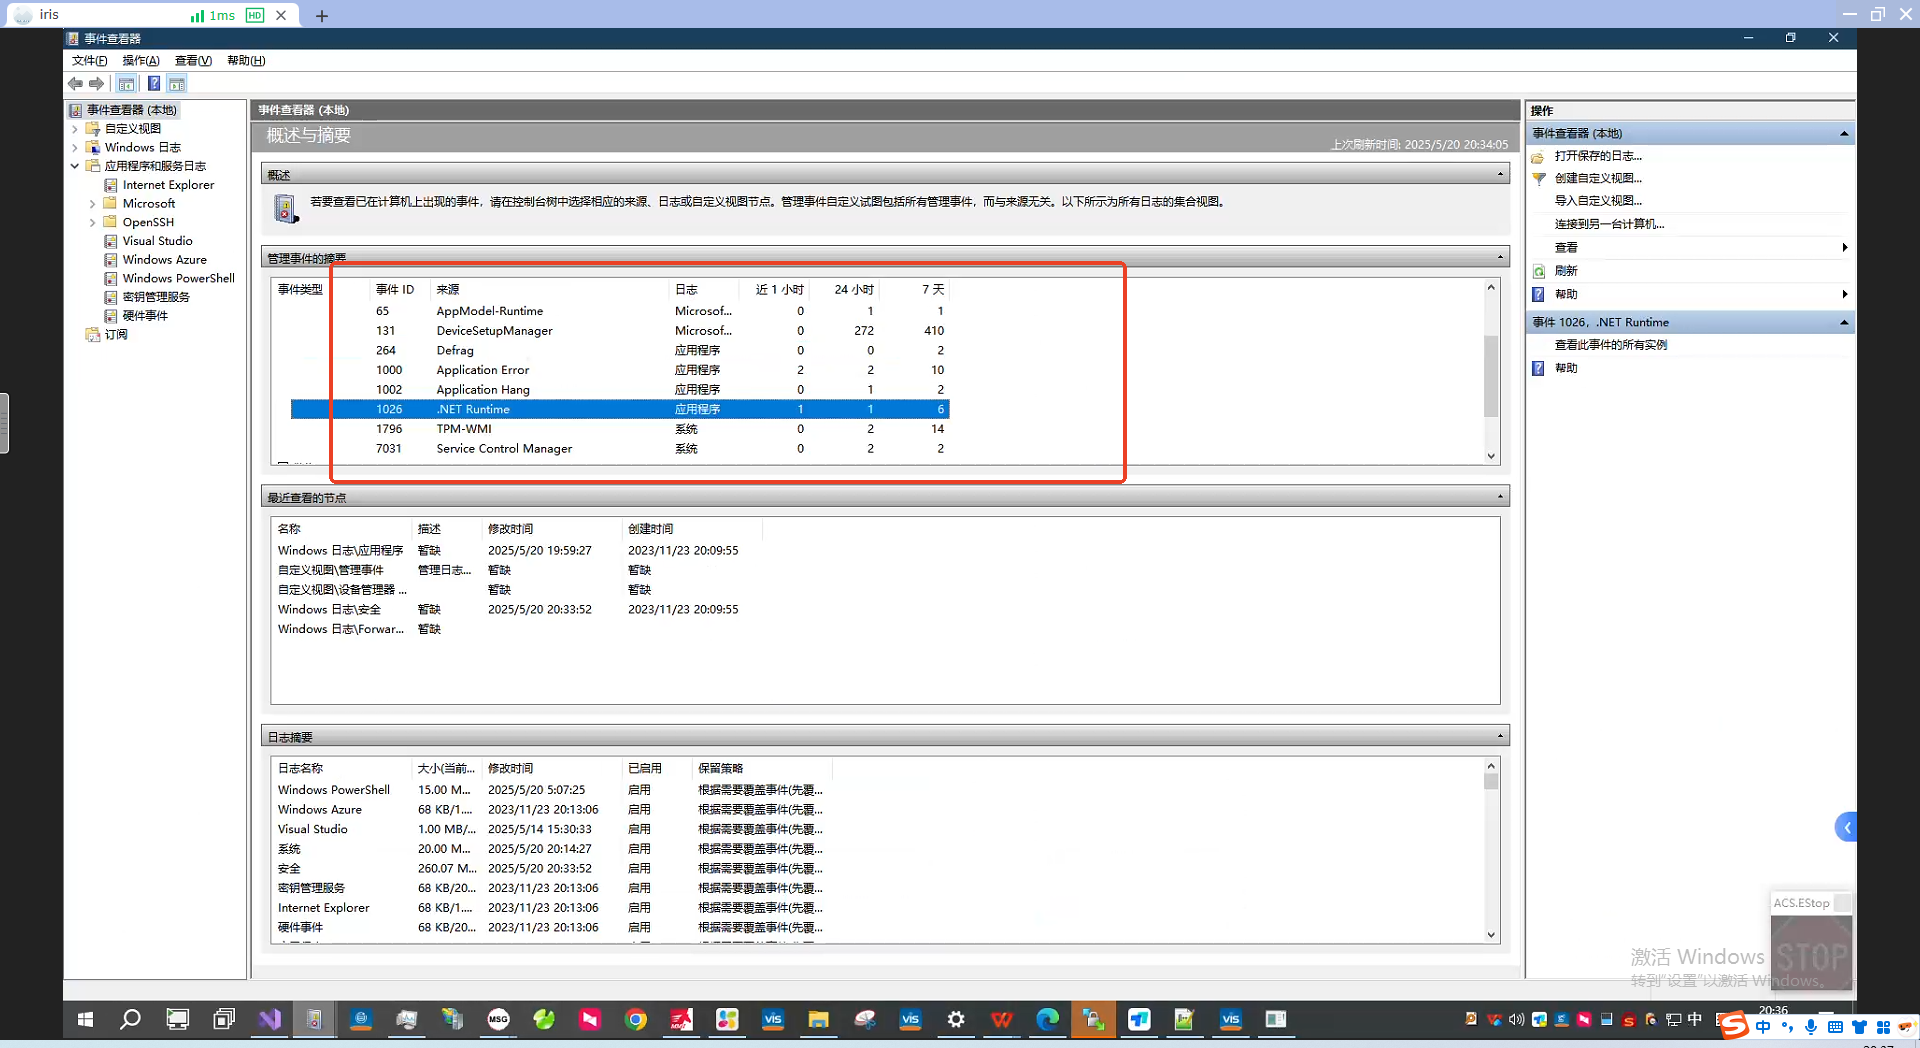
Task: Select the 1000 Application Error event row
Action: click(x=620, y=370)
